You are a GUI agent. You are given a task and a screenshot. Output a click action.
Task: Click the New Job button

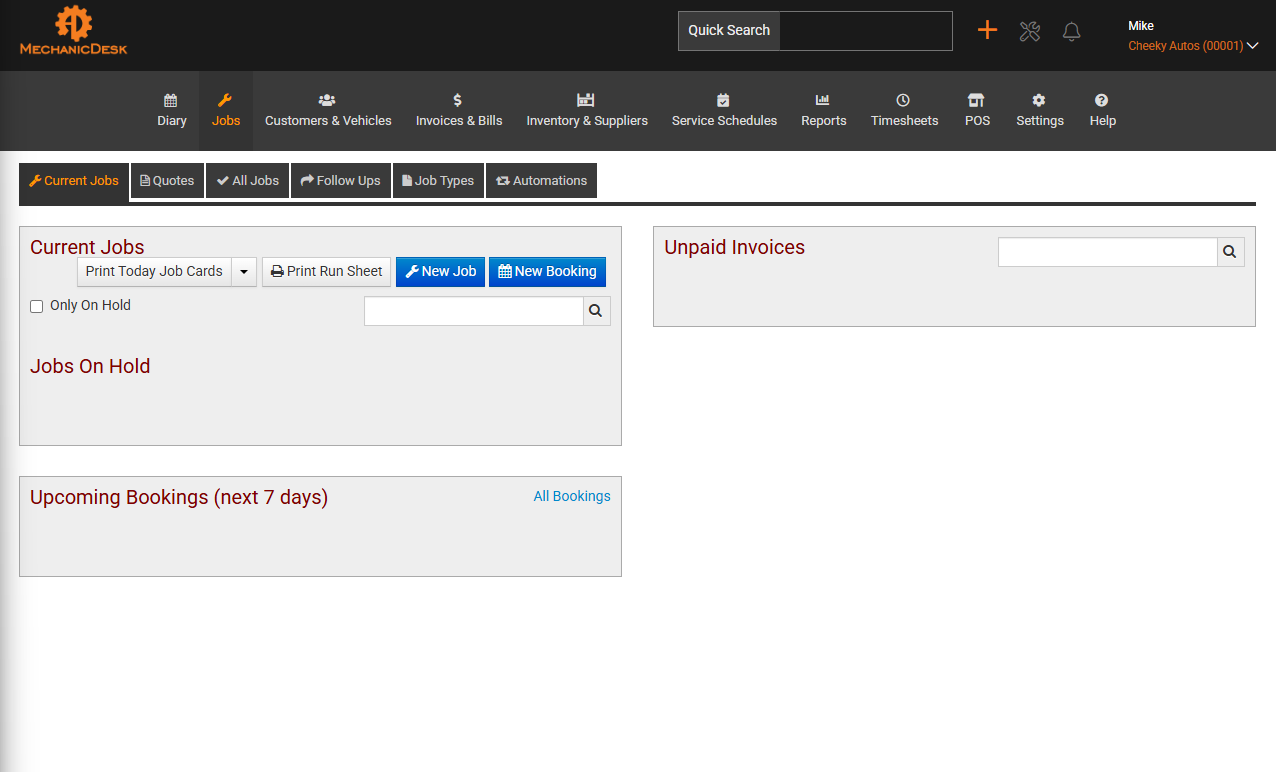click(440, 271)
